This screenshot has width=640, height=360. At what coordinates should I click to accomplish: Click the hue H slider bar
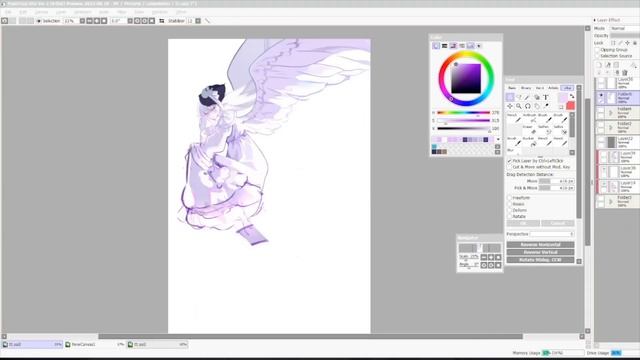pos(463,113)
